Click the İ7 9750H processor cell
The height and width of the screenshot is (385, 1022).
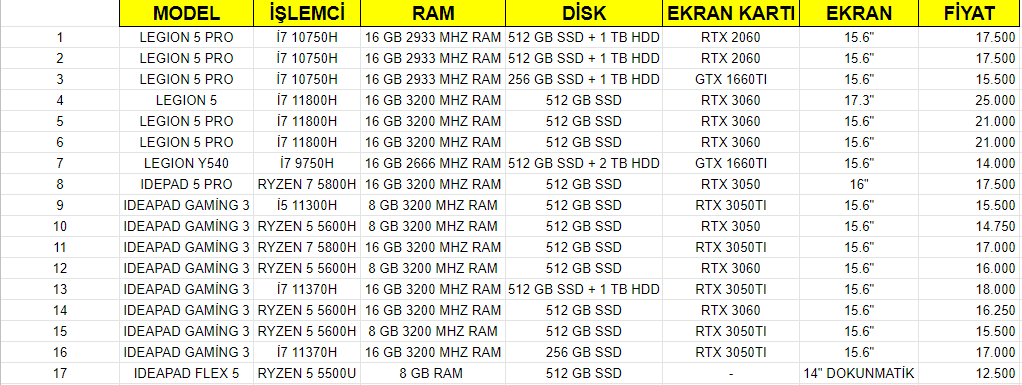(x=307, y=163)
